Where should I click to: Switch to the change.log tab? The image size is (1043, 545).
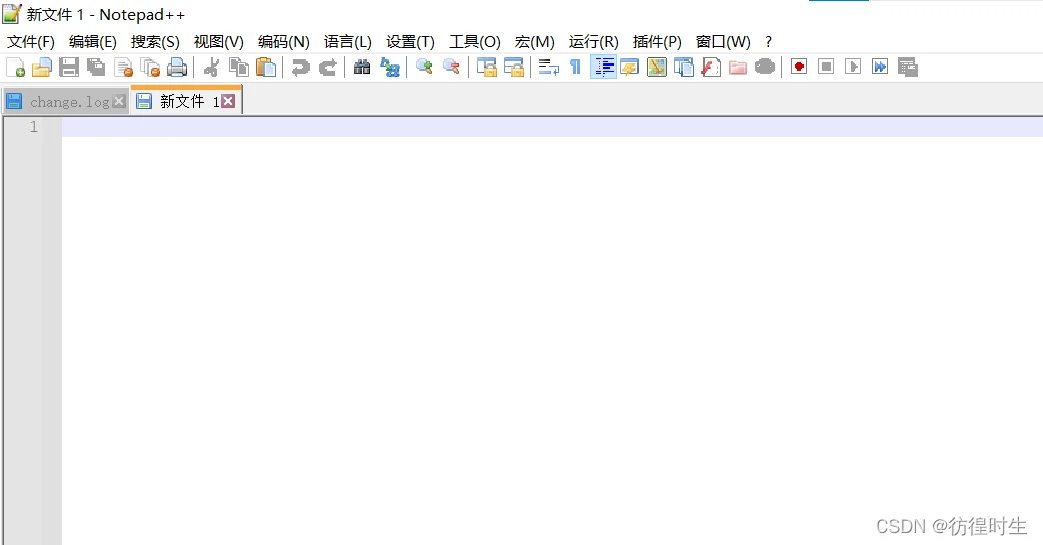(x=65, y=102)
